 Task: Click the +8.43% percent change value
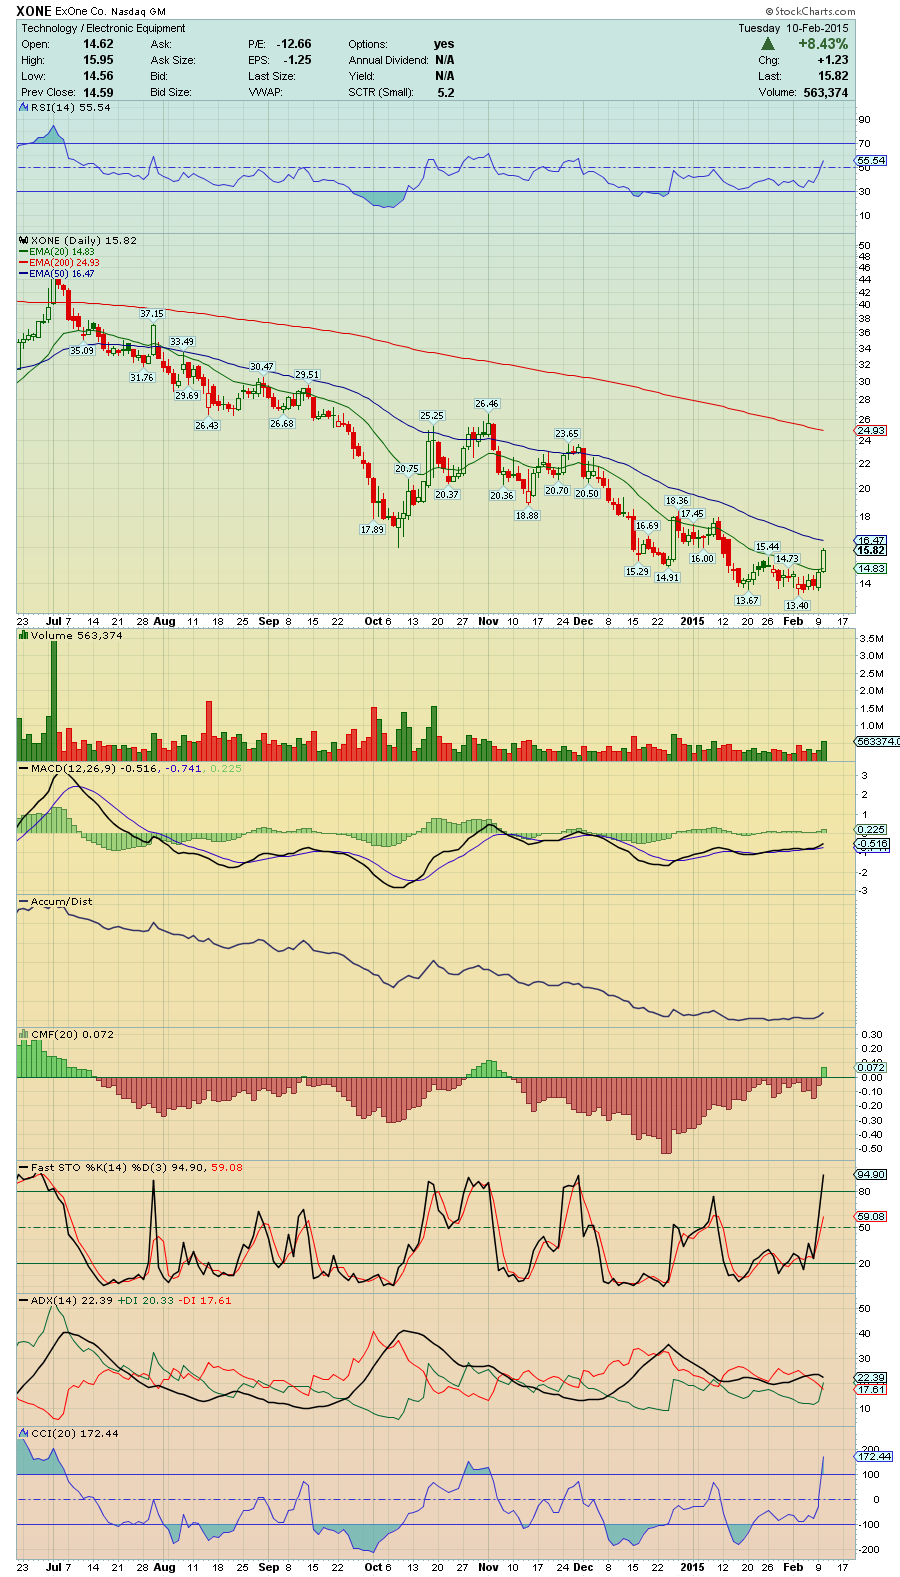(x=822, y=44)
